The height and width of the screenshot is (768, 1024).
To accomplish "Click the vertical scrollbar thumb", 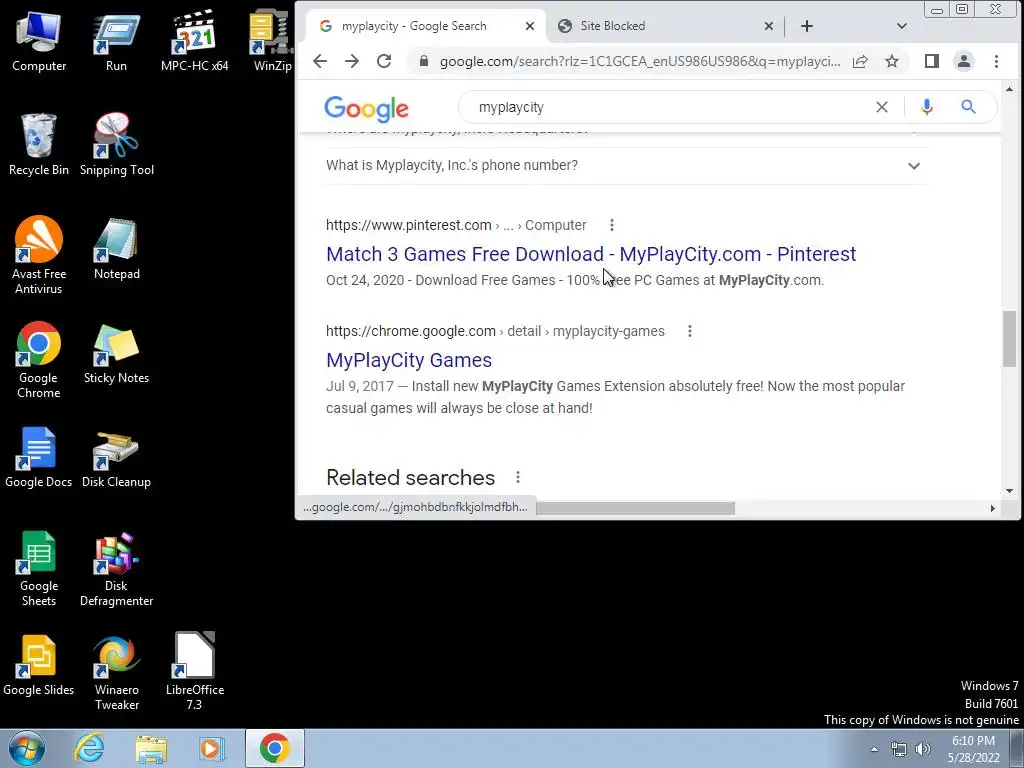I will (1009, 340).
